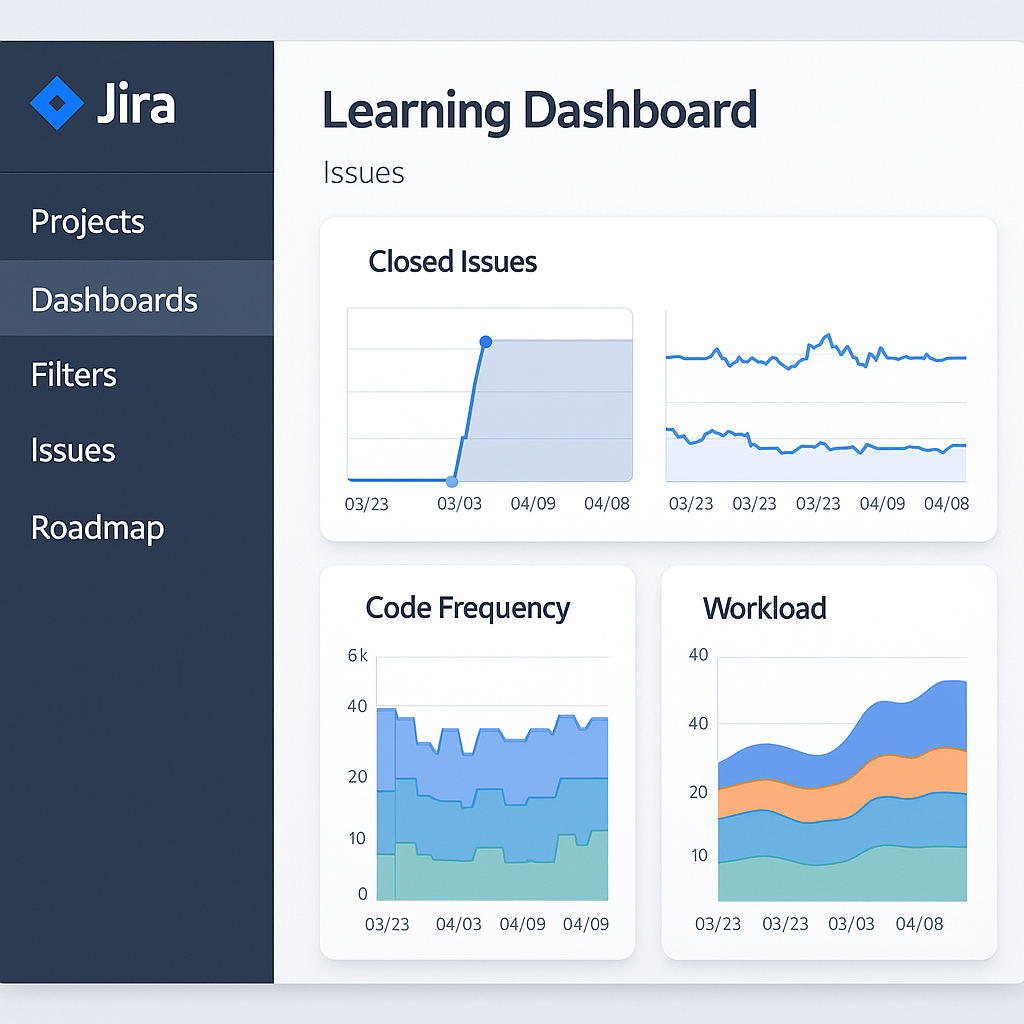Click the 6k axis label on Code Frequency
Viewport: 1024px width, 1024px height.
[358, 656]
